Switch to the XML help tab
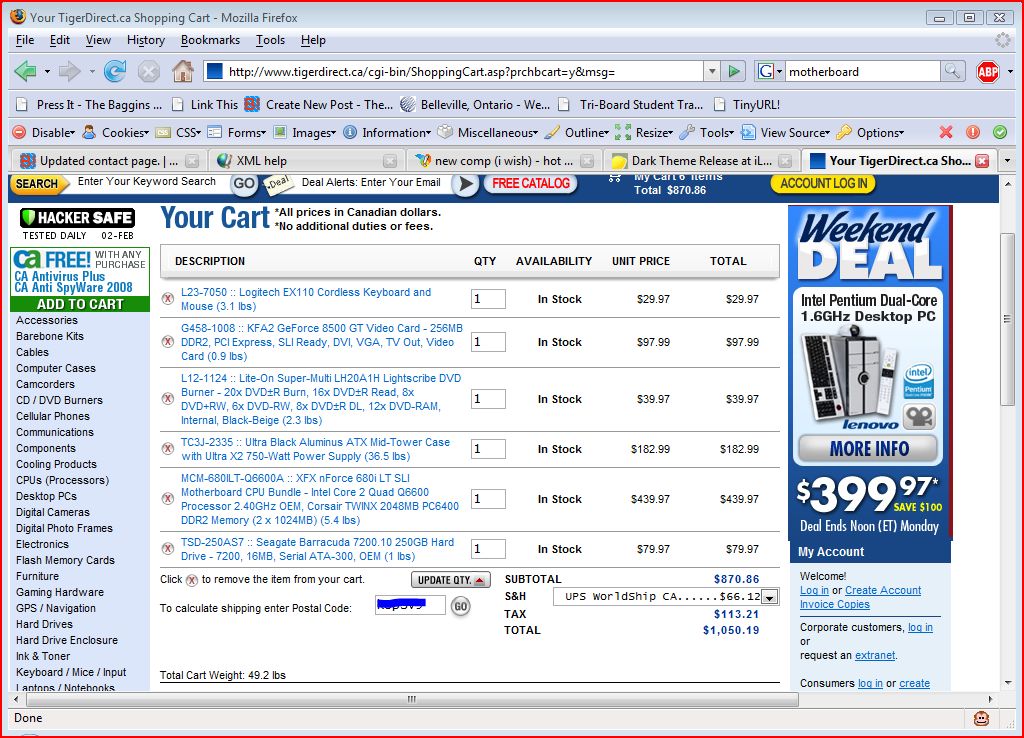The height and width of the screenshot is (738, 1024). (261, 160)
